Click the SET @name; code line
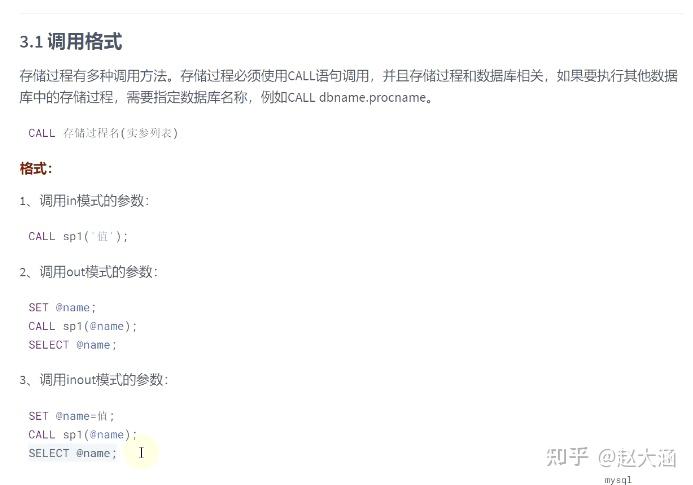The width and height of the screenshot is (693, 485). click(62, 307)
